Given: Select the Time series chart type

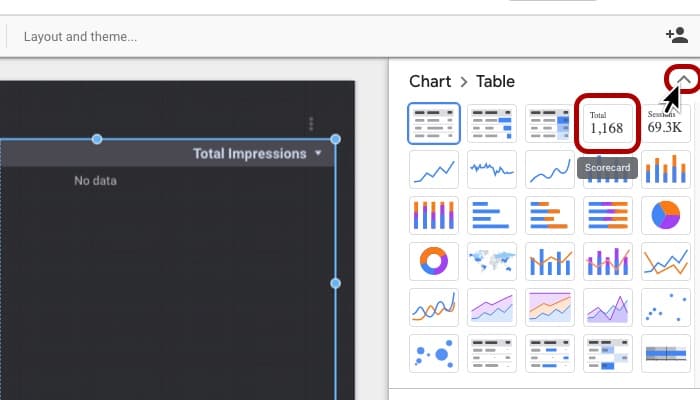Looking at the screenshot, I should pos(433,170).
